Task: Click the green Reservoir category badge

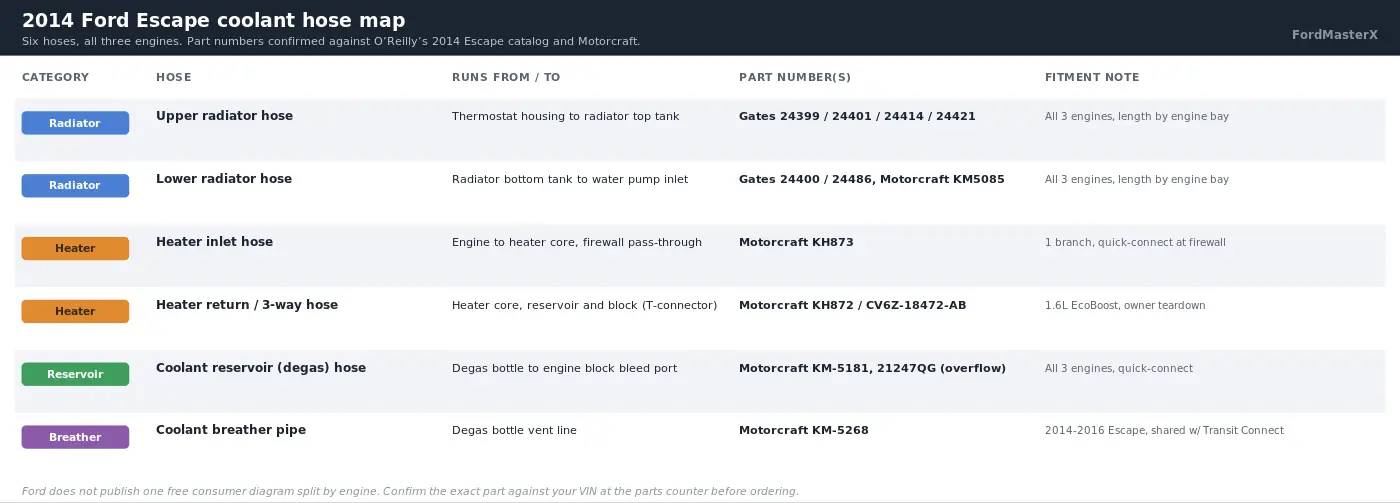Action: point(75,374)
